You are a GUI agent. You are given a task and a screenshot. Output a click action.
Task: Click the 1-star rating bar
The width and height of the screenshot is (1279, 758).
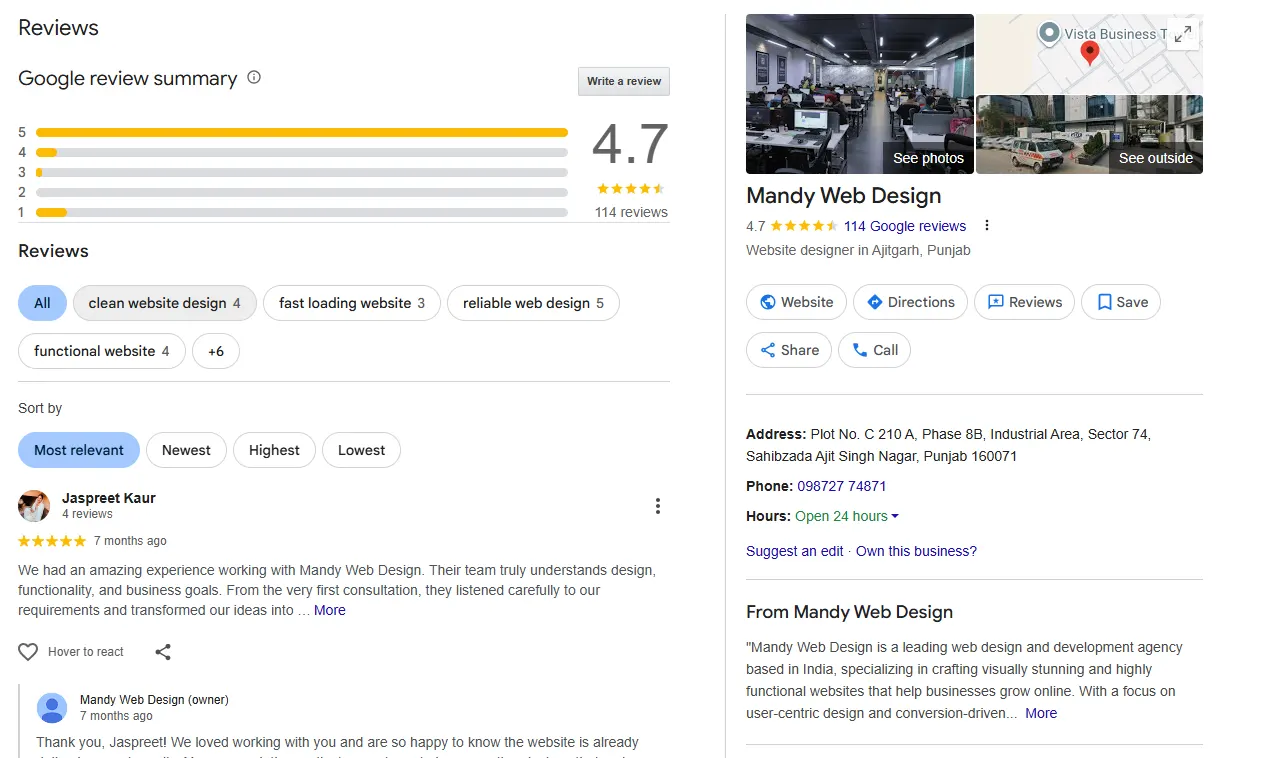pos(302,212)
